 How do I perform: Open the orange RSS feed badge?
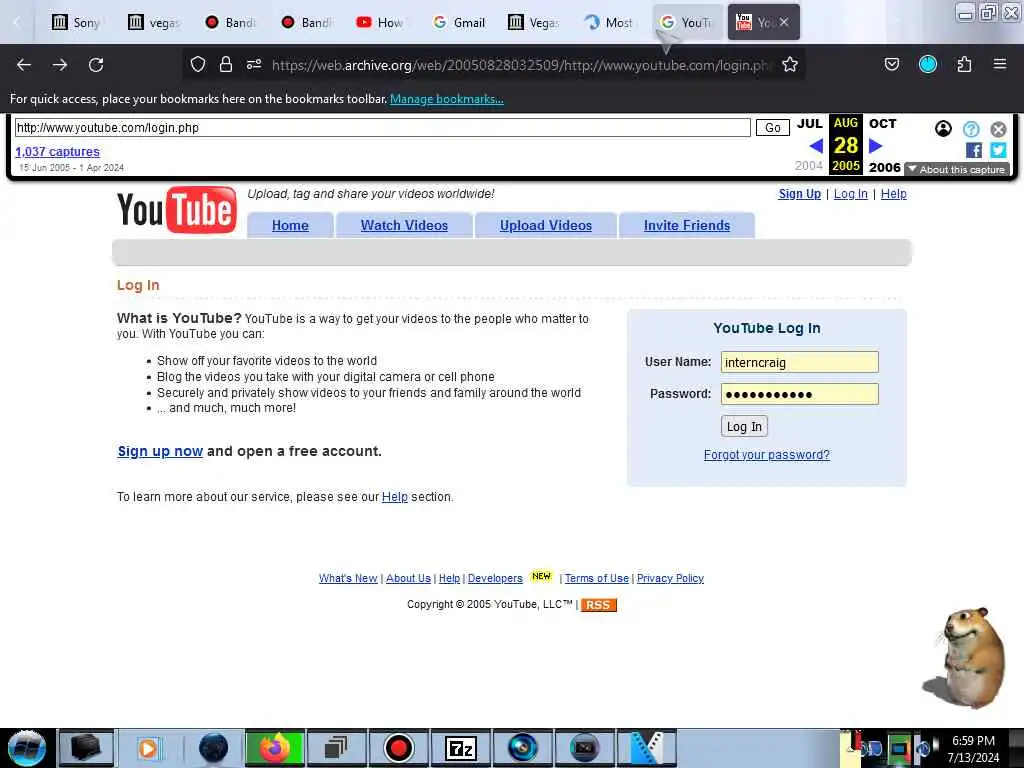598,605
